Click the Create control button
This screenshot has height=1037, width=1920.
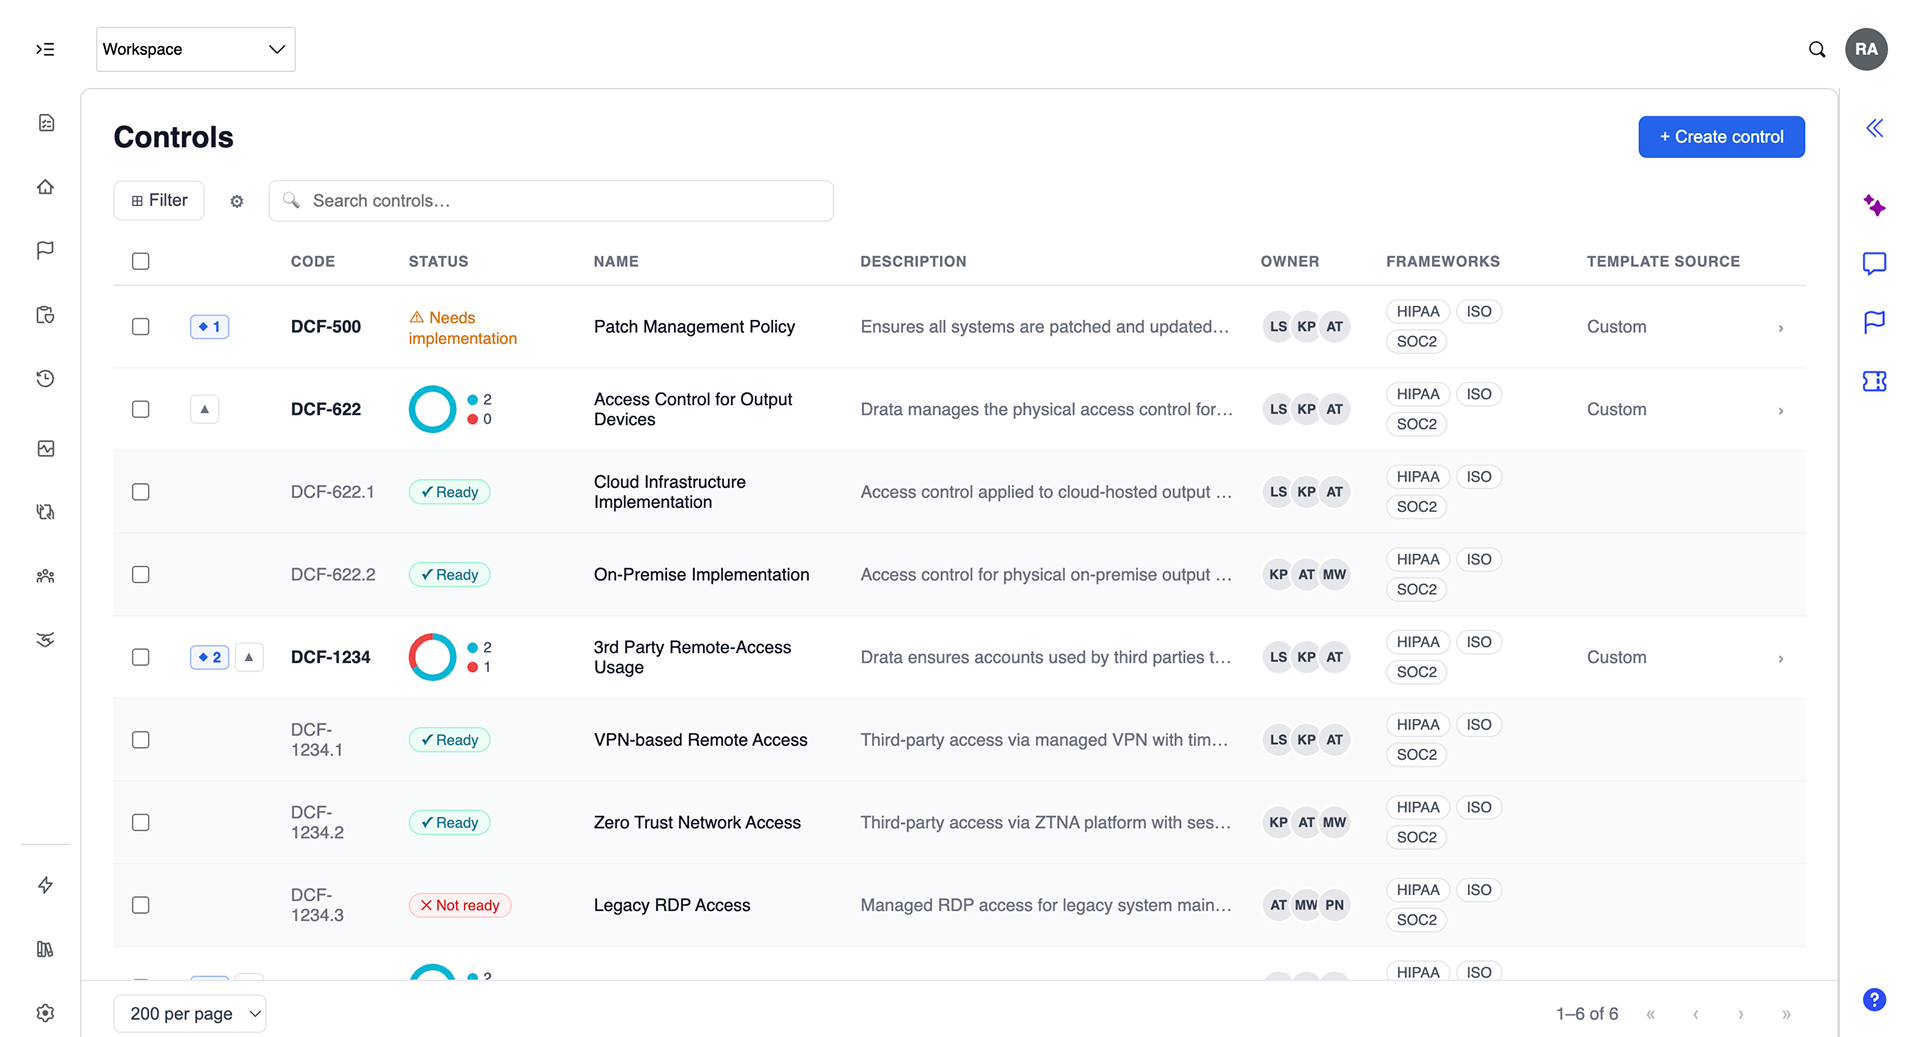(1721, 137)
